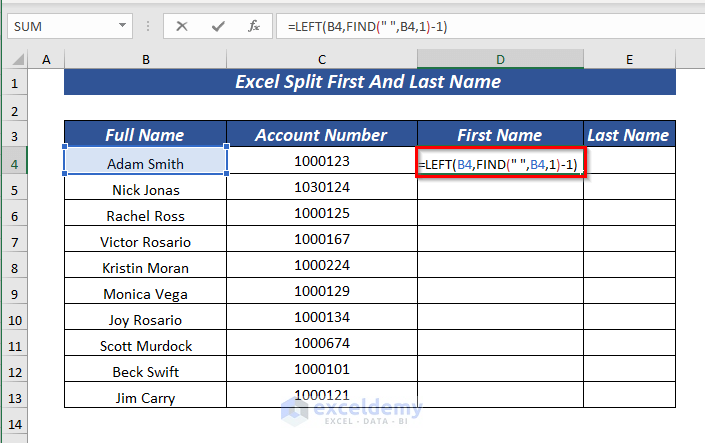The height and width of the screenshot is (443, 705).
Task: Select column B header
Action: click(145, 60)
